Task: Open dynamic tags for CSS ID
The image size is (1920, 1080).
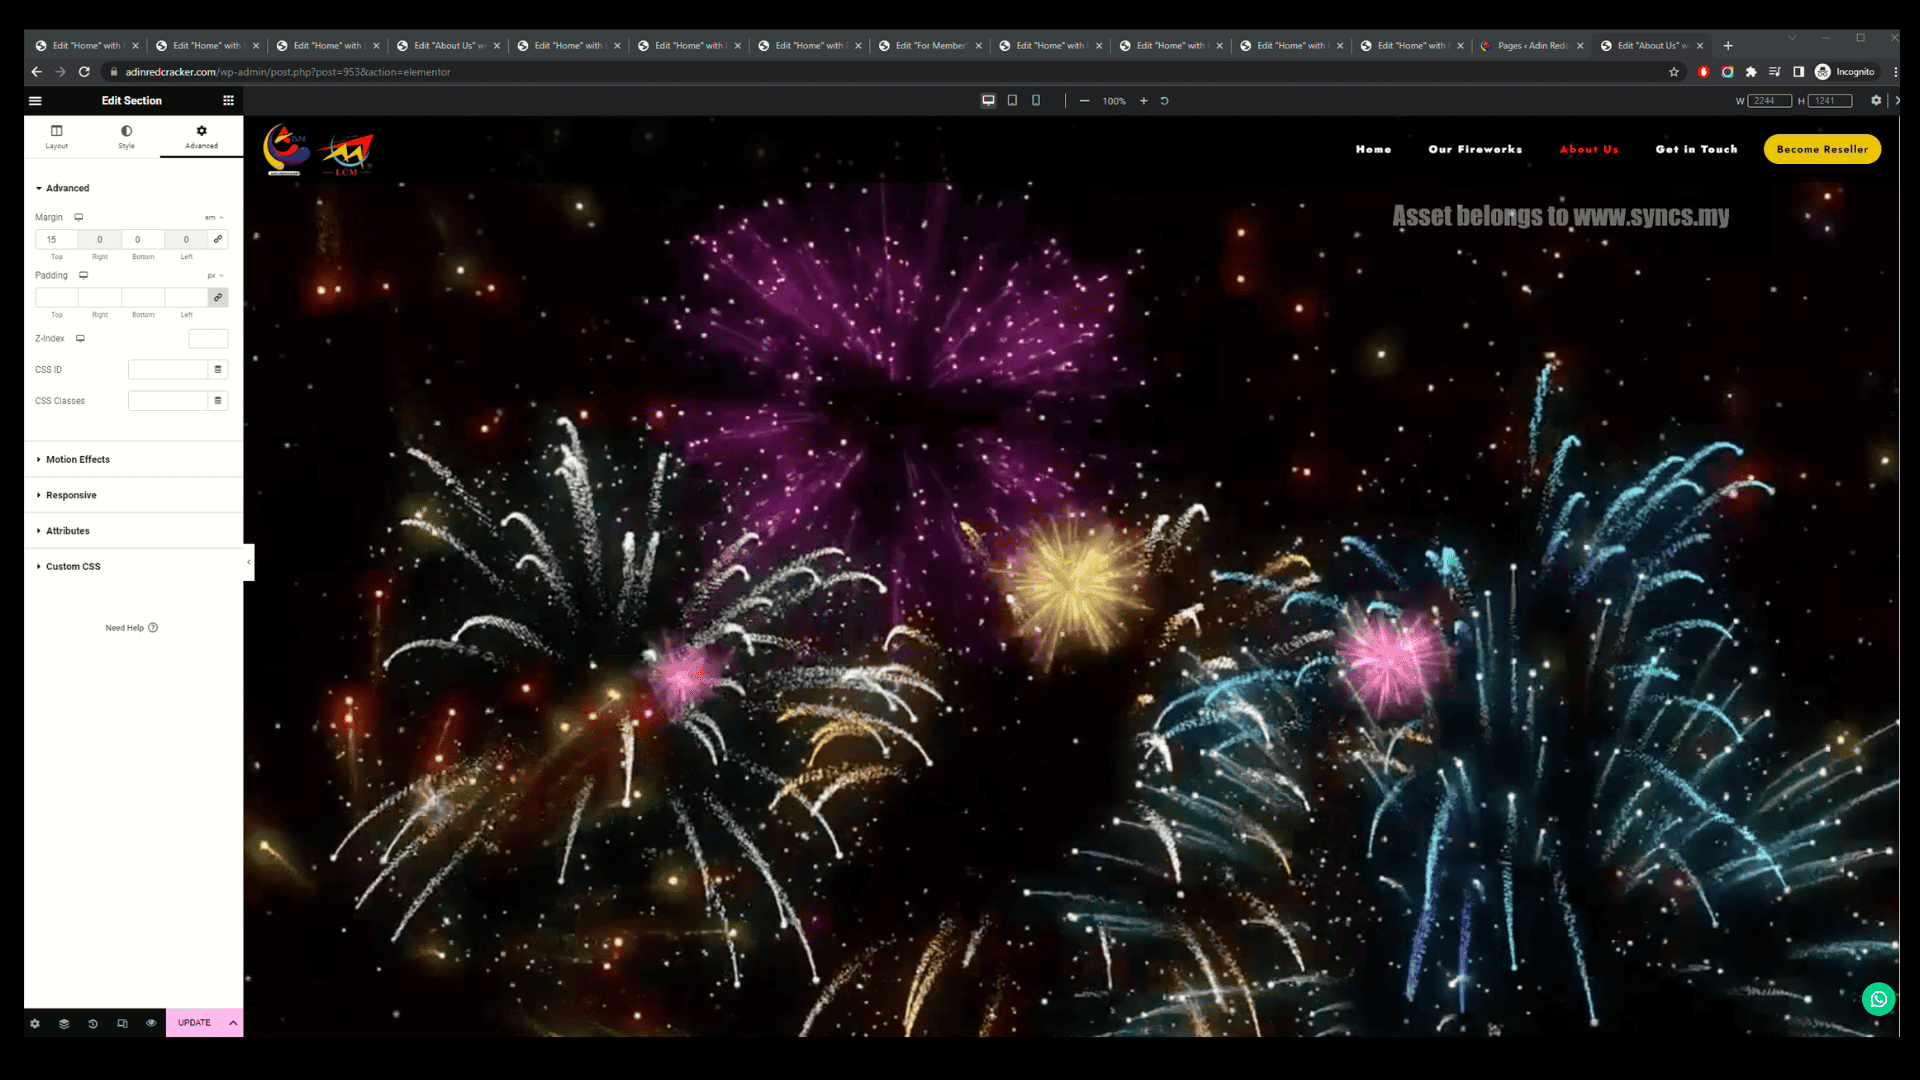Action: pyautogui.click(x=218, y=369)
